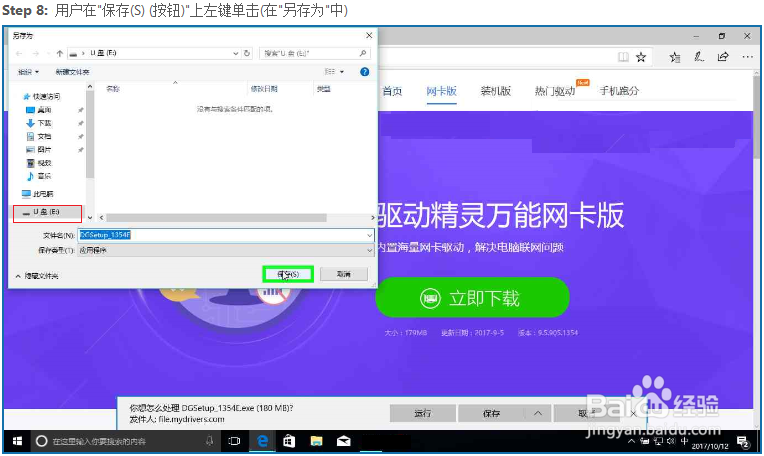This screenshot has width=764, height=456.
Task: Open Task View on taskbar
Action: click(x=234, y=441)
